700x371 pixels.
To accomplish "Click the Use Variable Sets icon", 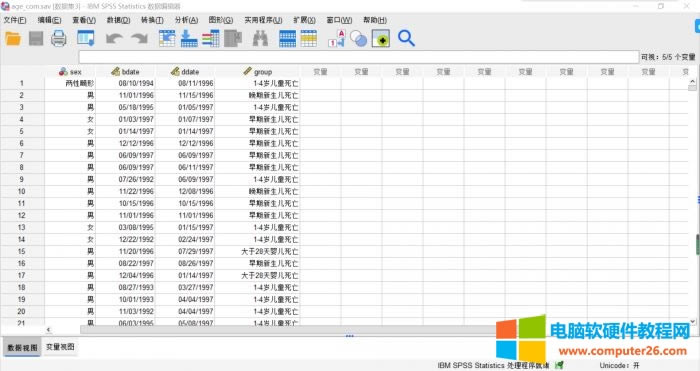I will tap(358, 39).
